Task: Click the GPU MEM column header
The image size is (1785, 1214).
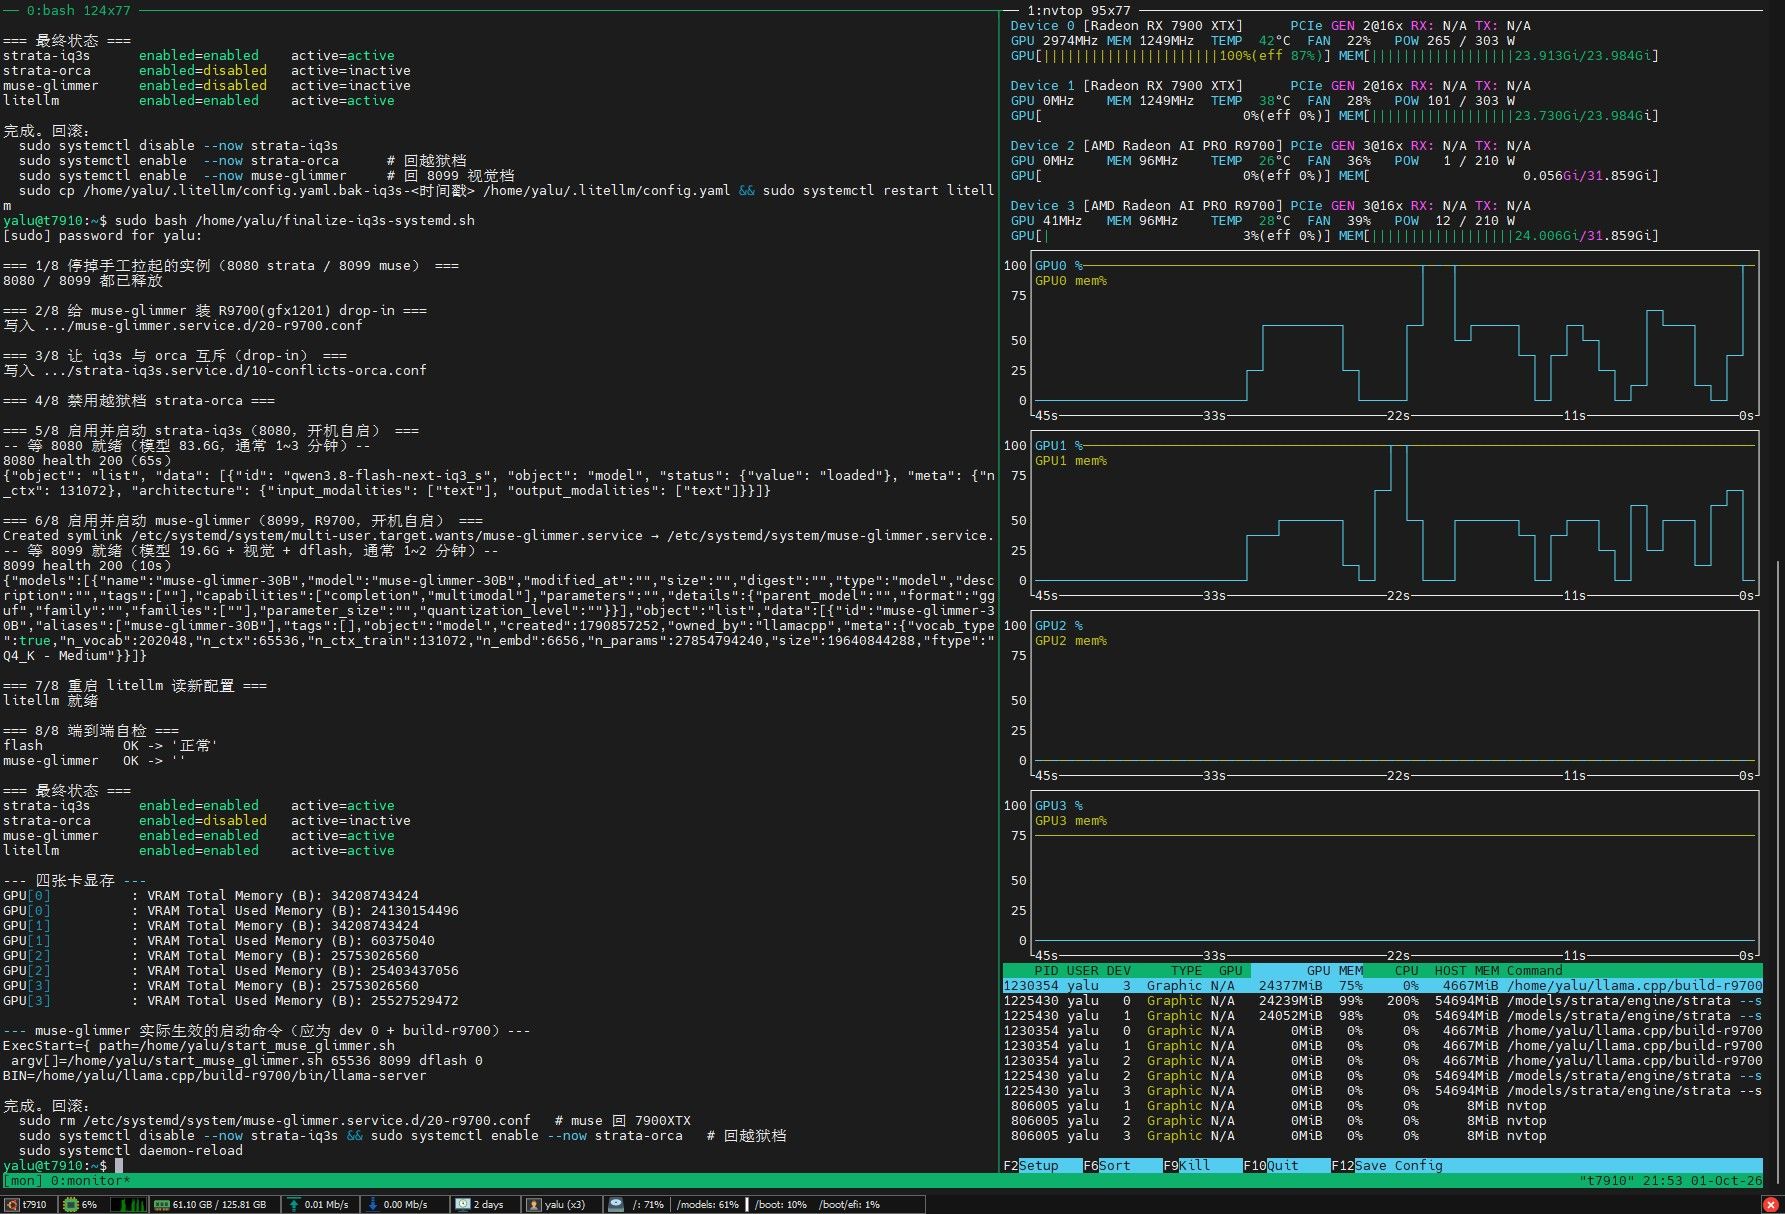Action: click(1307, 970)
